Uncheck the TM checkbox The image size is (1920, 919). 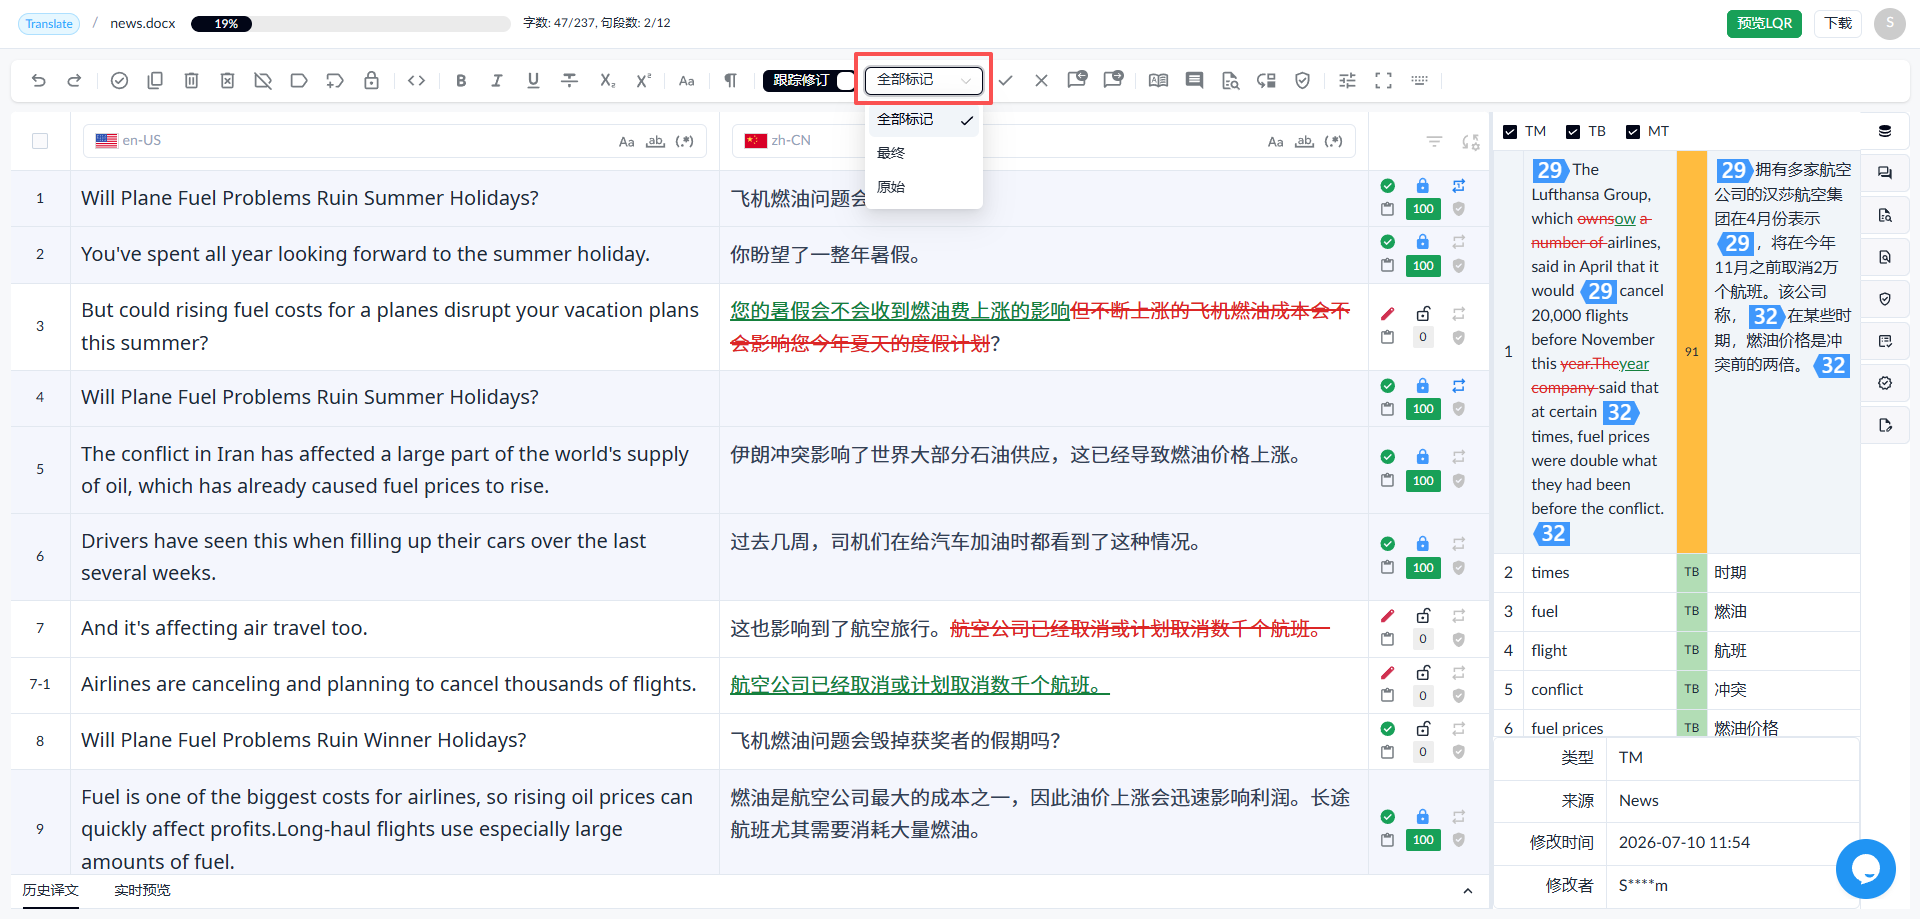click(x=1510, y=132)
